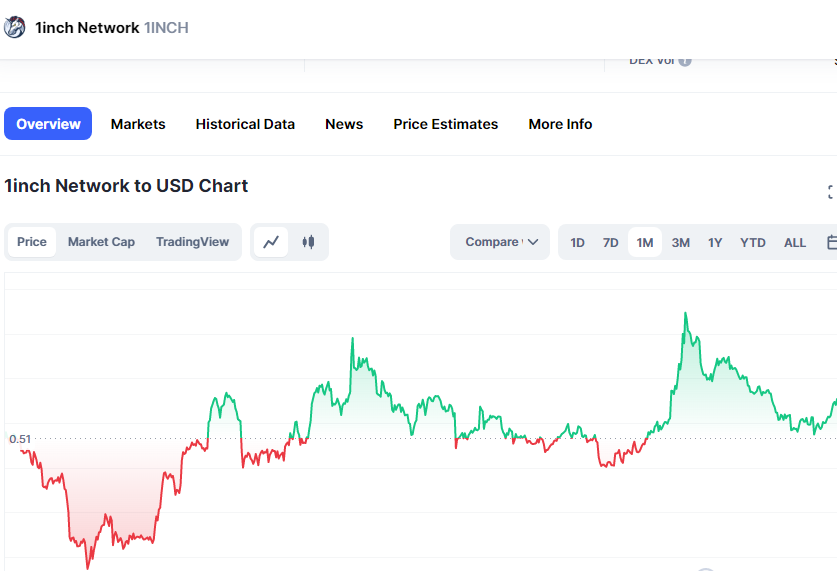This screenshot has width=837, height=571.
Task: Open the calendar date range icon
Action: 831,242
